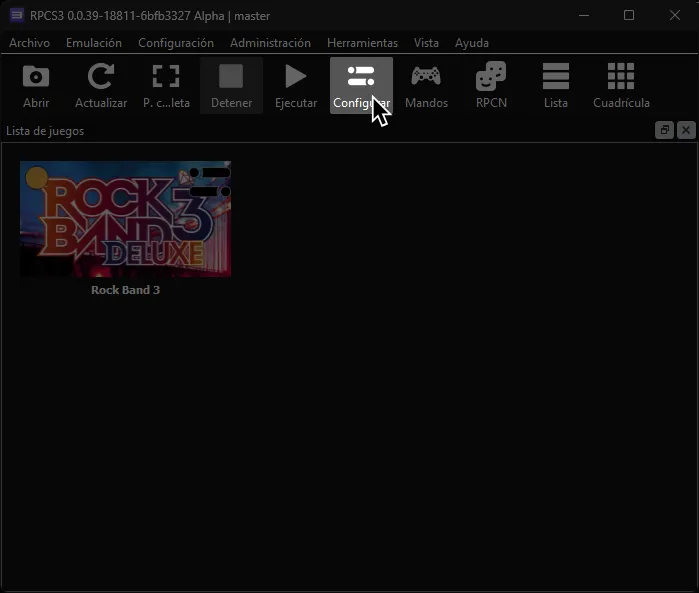Float the Lista de juegos panel

664,130
